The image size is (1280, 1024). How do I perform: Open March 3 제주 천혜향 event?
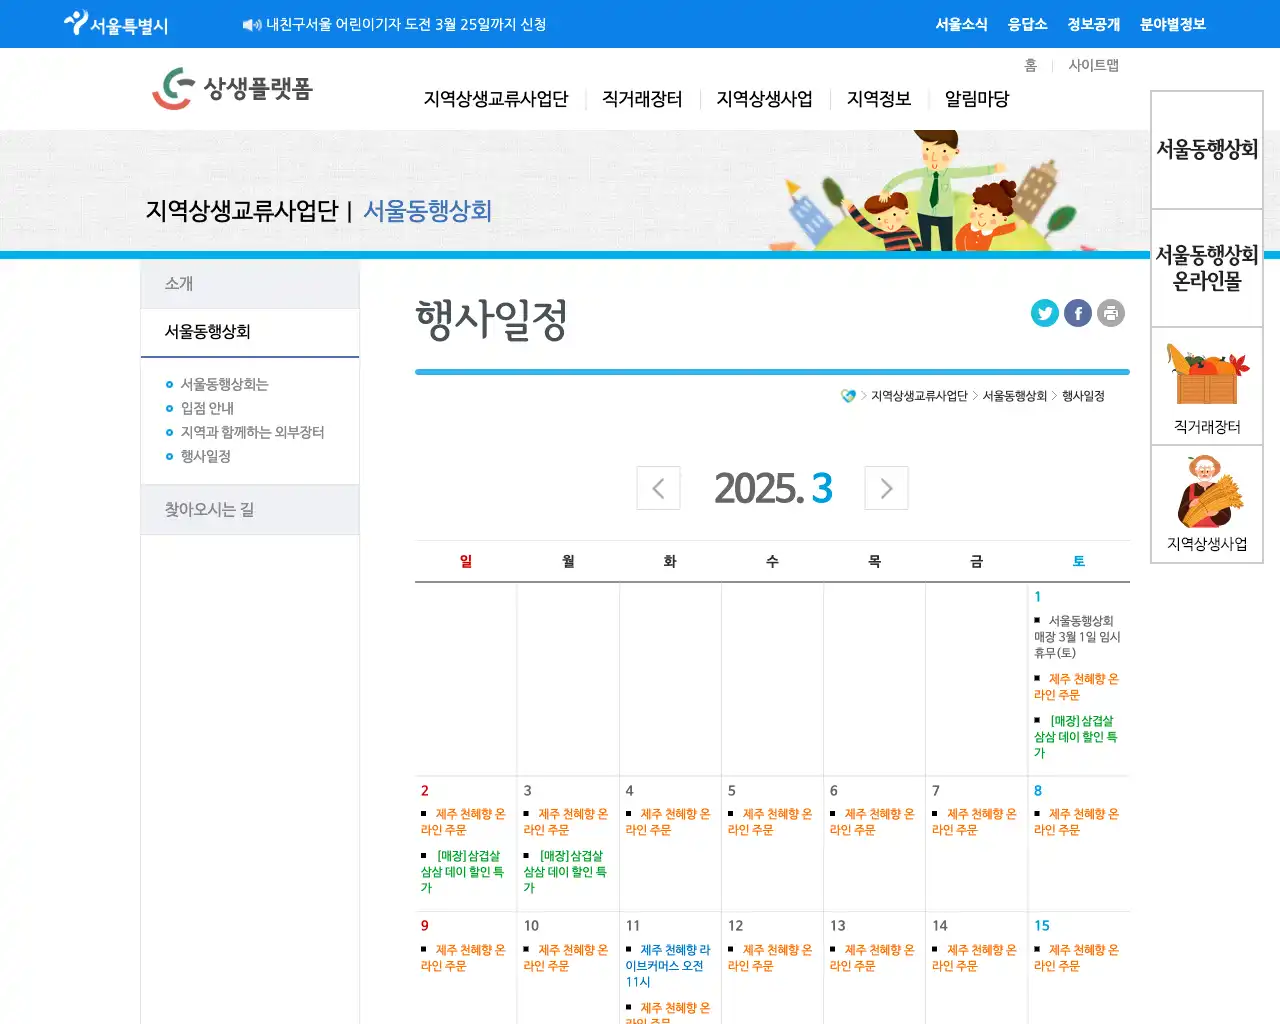click(566, 822)
